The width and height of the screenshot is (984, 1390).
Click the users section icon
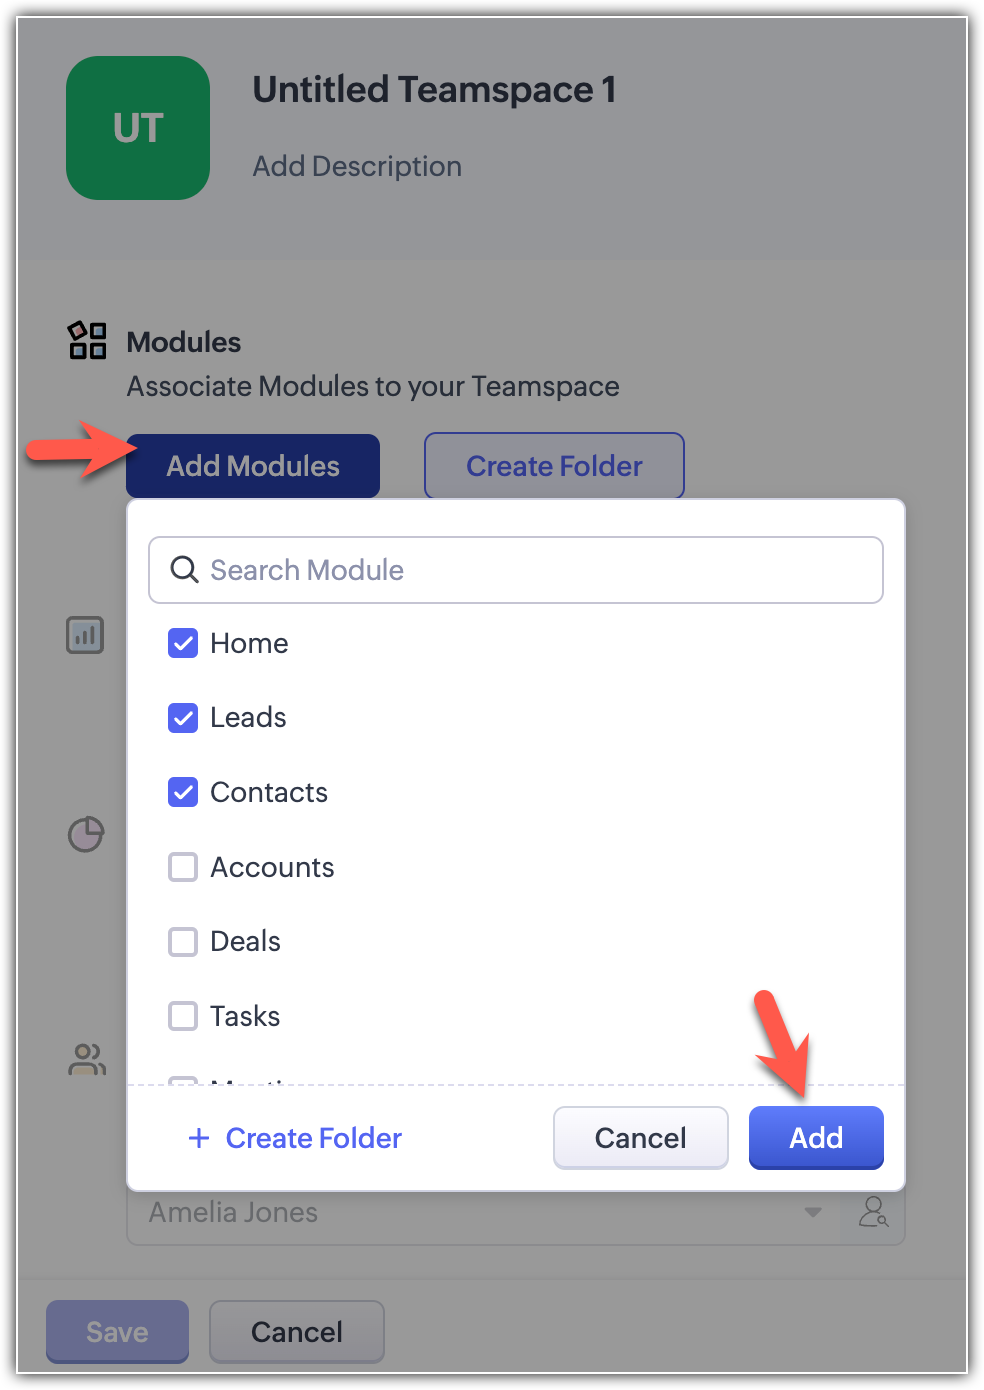[x=87, y=1060]
